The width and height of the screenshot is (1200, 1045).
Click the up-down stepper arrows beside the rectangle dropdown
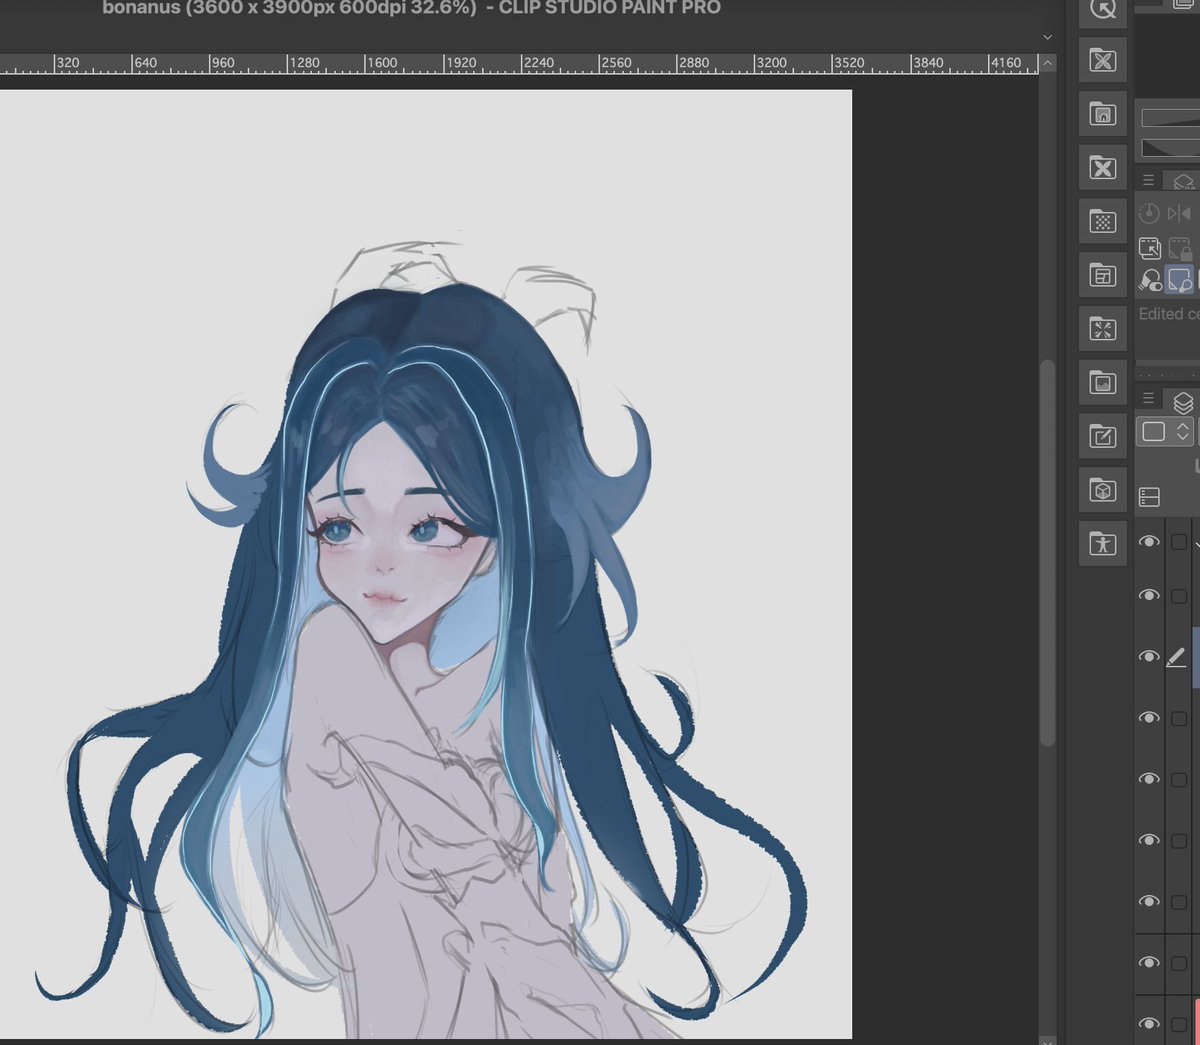tap(1183, 431)
